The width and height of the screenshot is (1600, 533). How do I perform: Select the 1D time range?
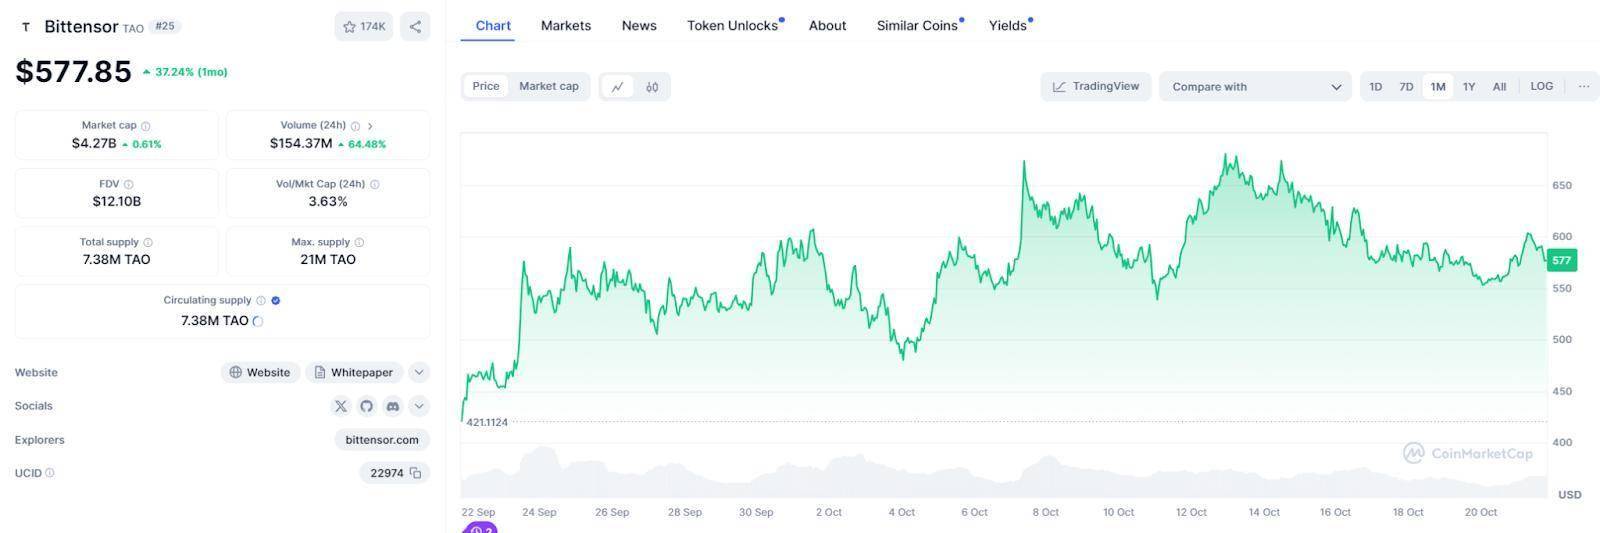click(x=1376, y=87)
